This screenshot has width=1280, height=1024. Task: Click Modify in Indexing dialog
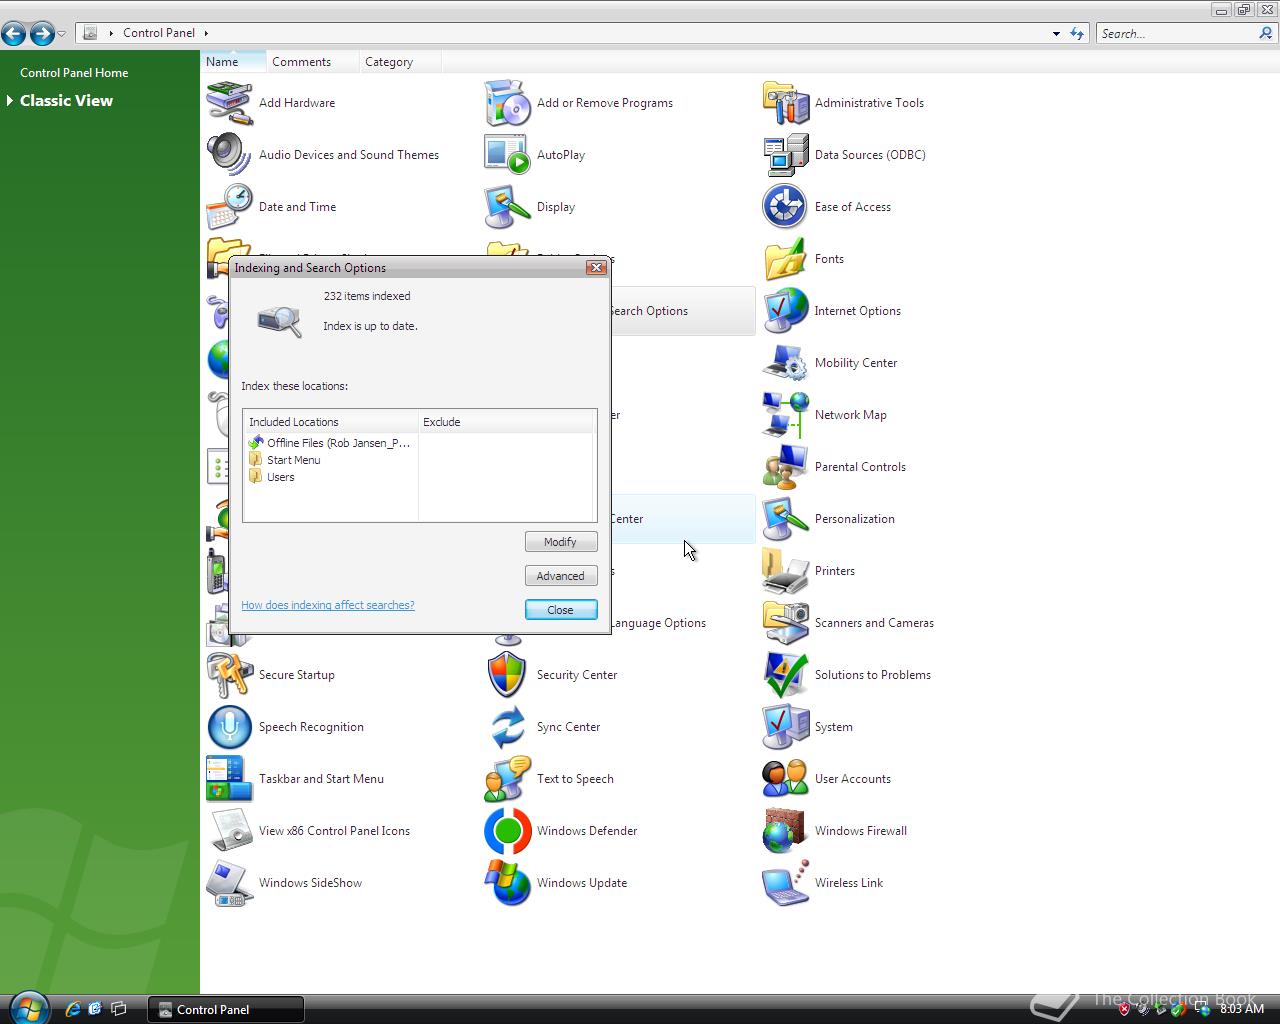point(561,542)
